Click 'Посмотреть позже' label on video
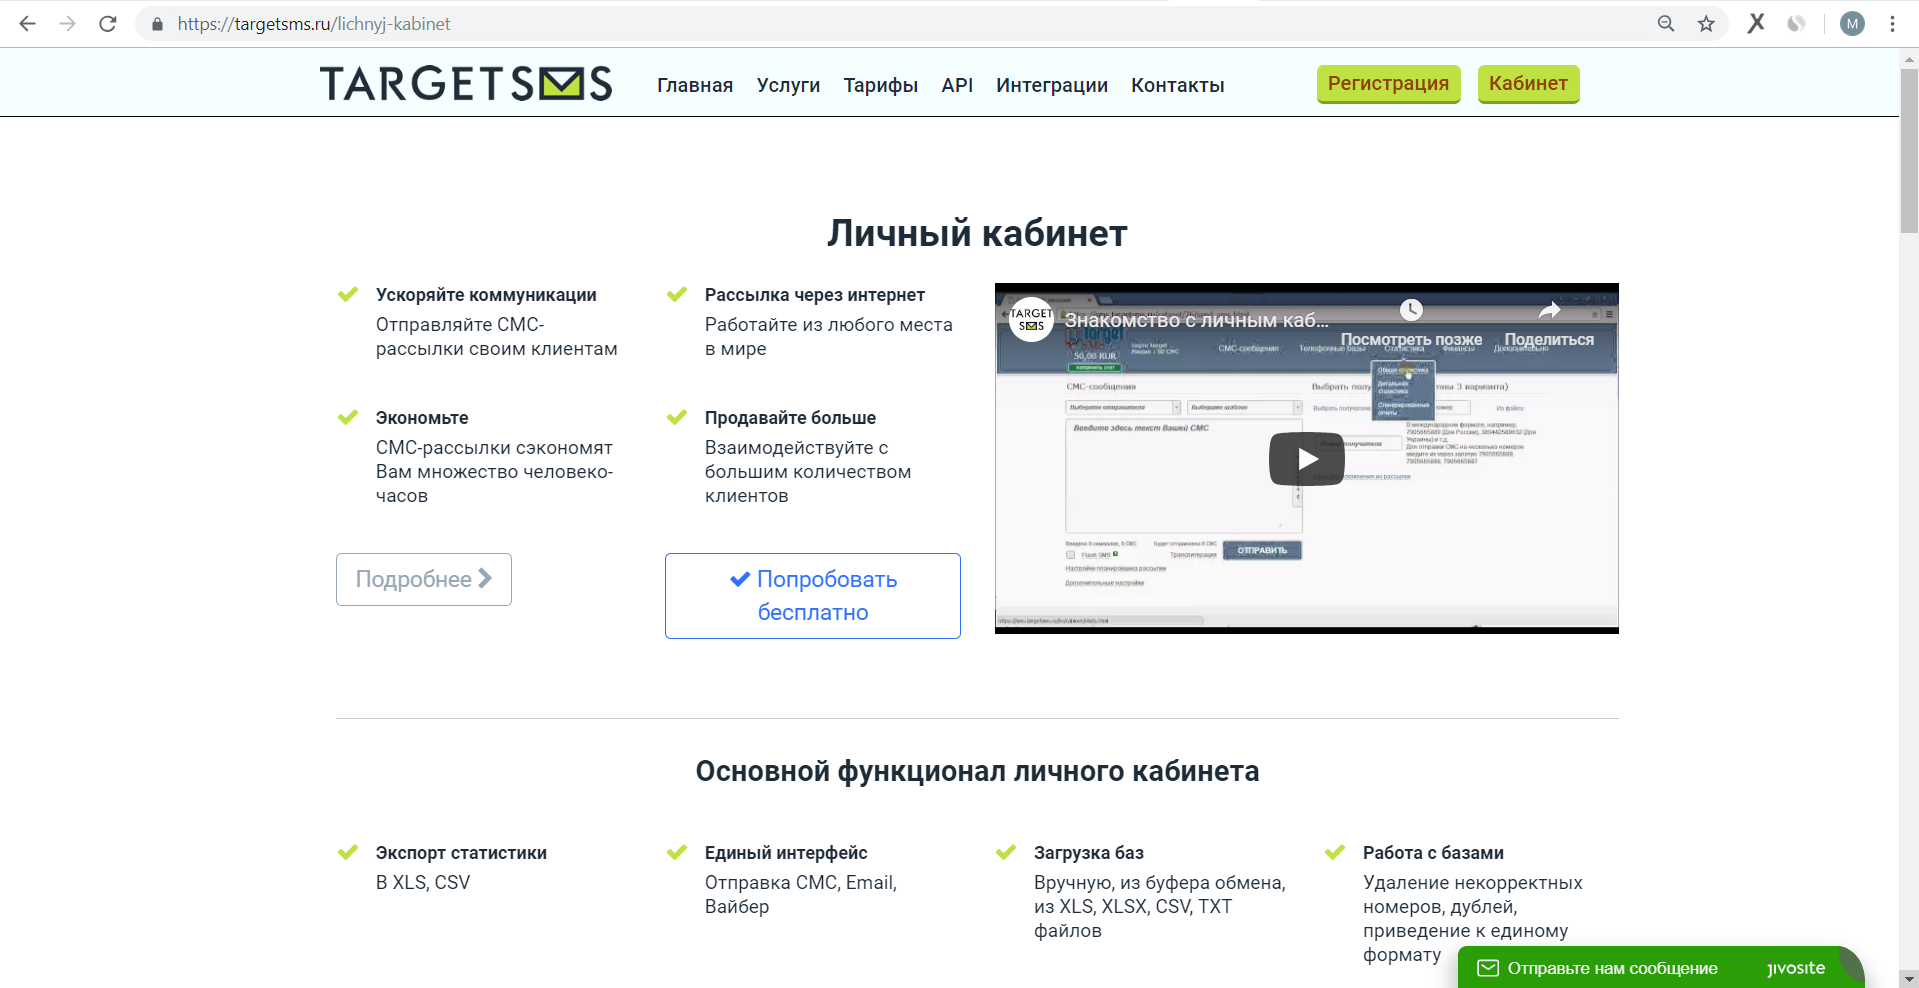The height and width of the screenshot is (988, 1919). coord(1411,340)
